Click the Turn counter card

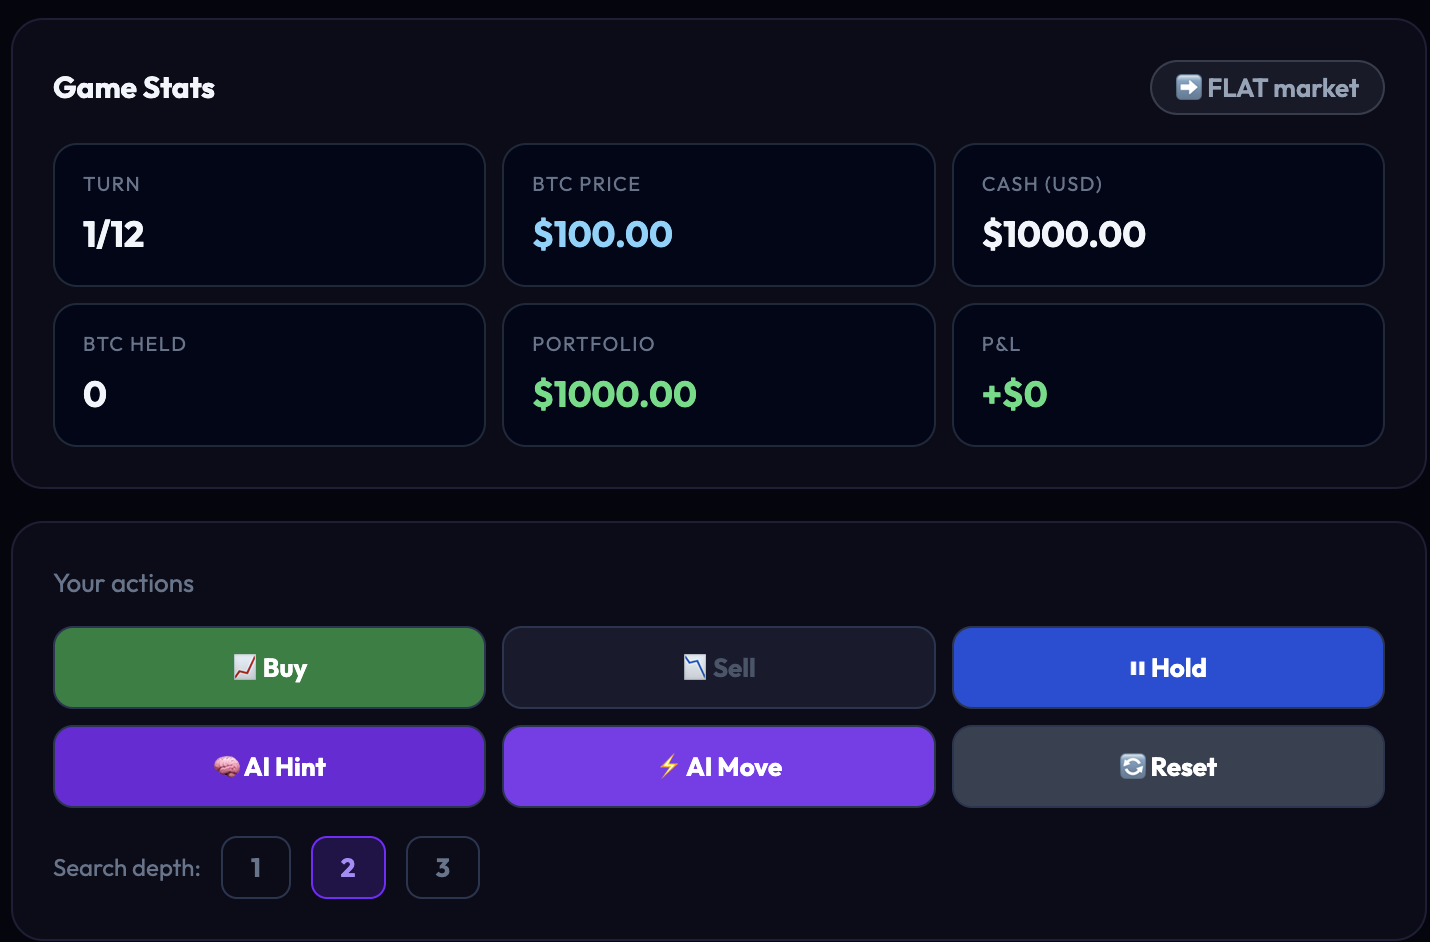pos(269,215)
